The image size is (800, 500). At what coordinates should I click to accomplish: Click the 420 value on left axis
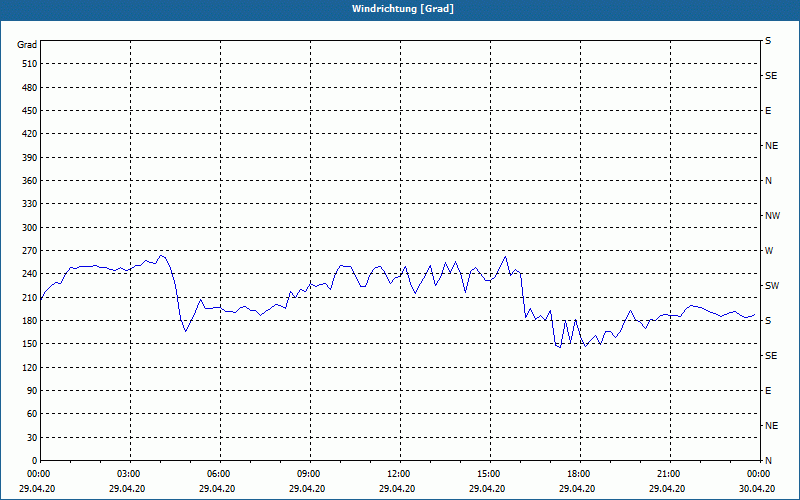[x=30, y=134]
